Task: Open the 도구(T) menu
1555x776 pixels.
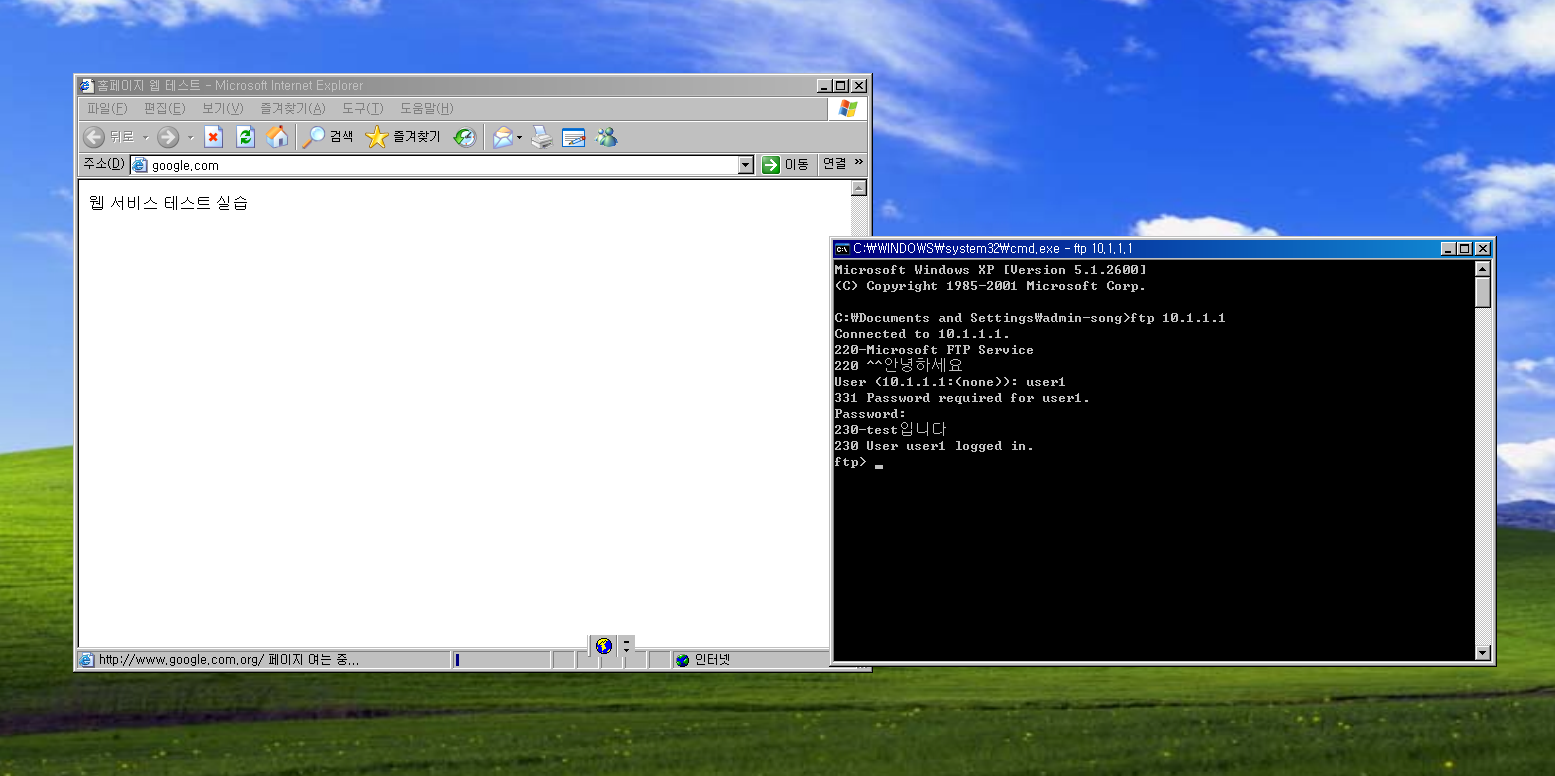Action: 362,108
